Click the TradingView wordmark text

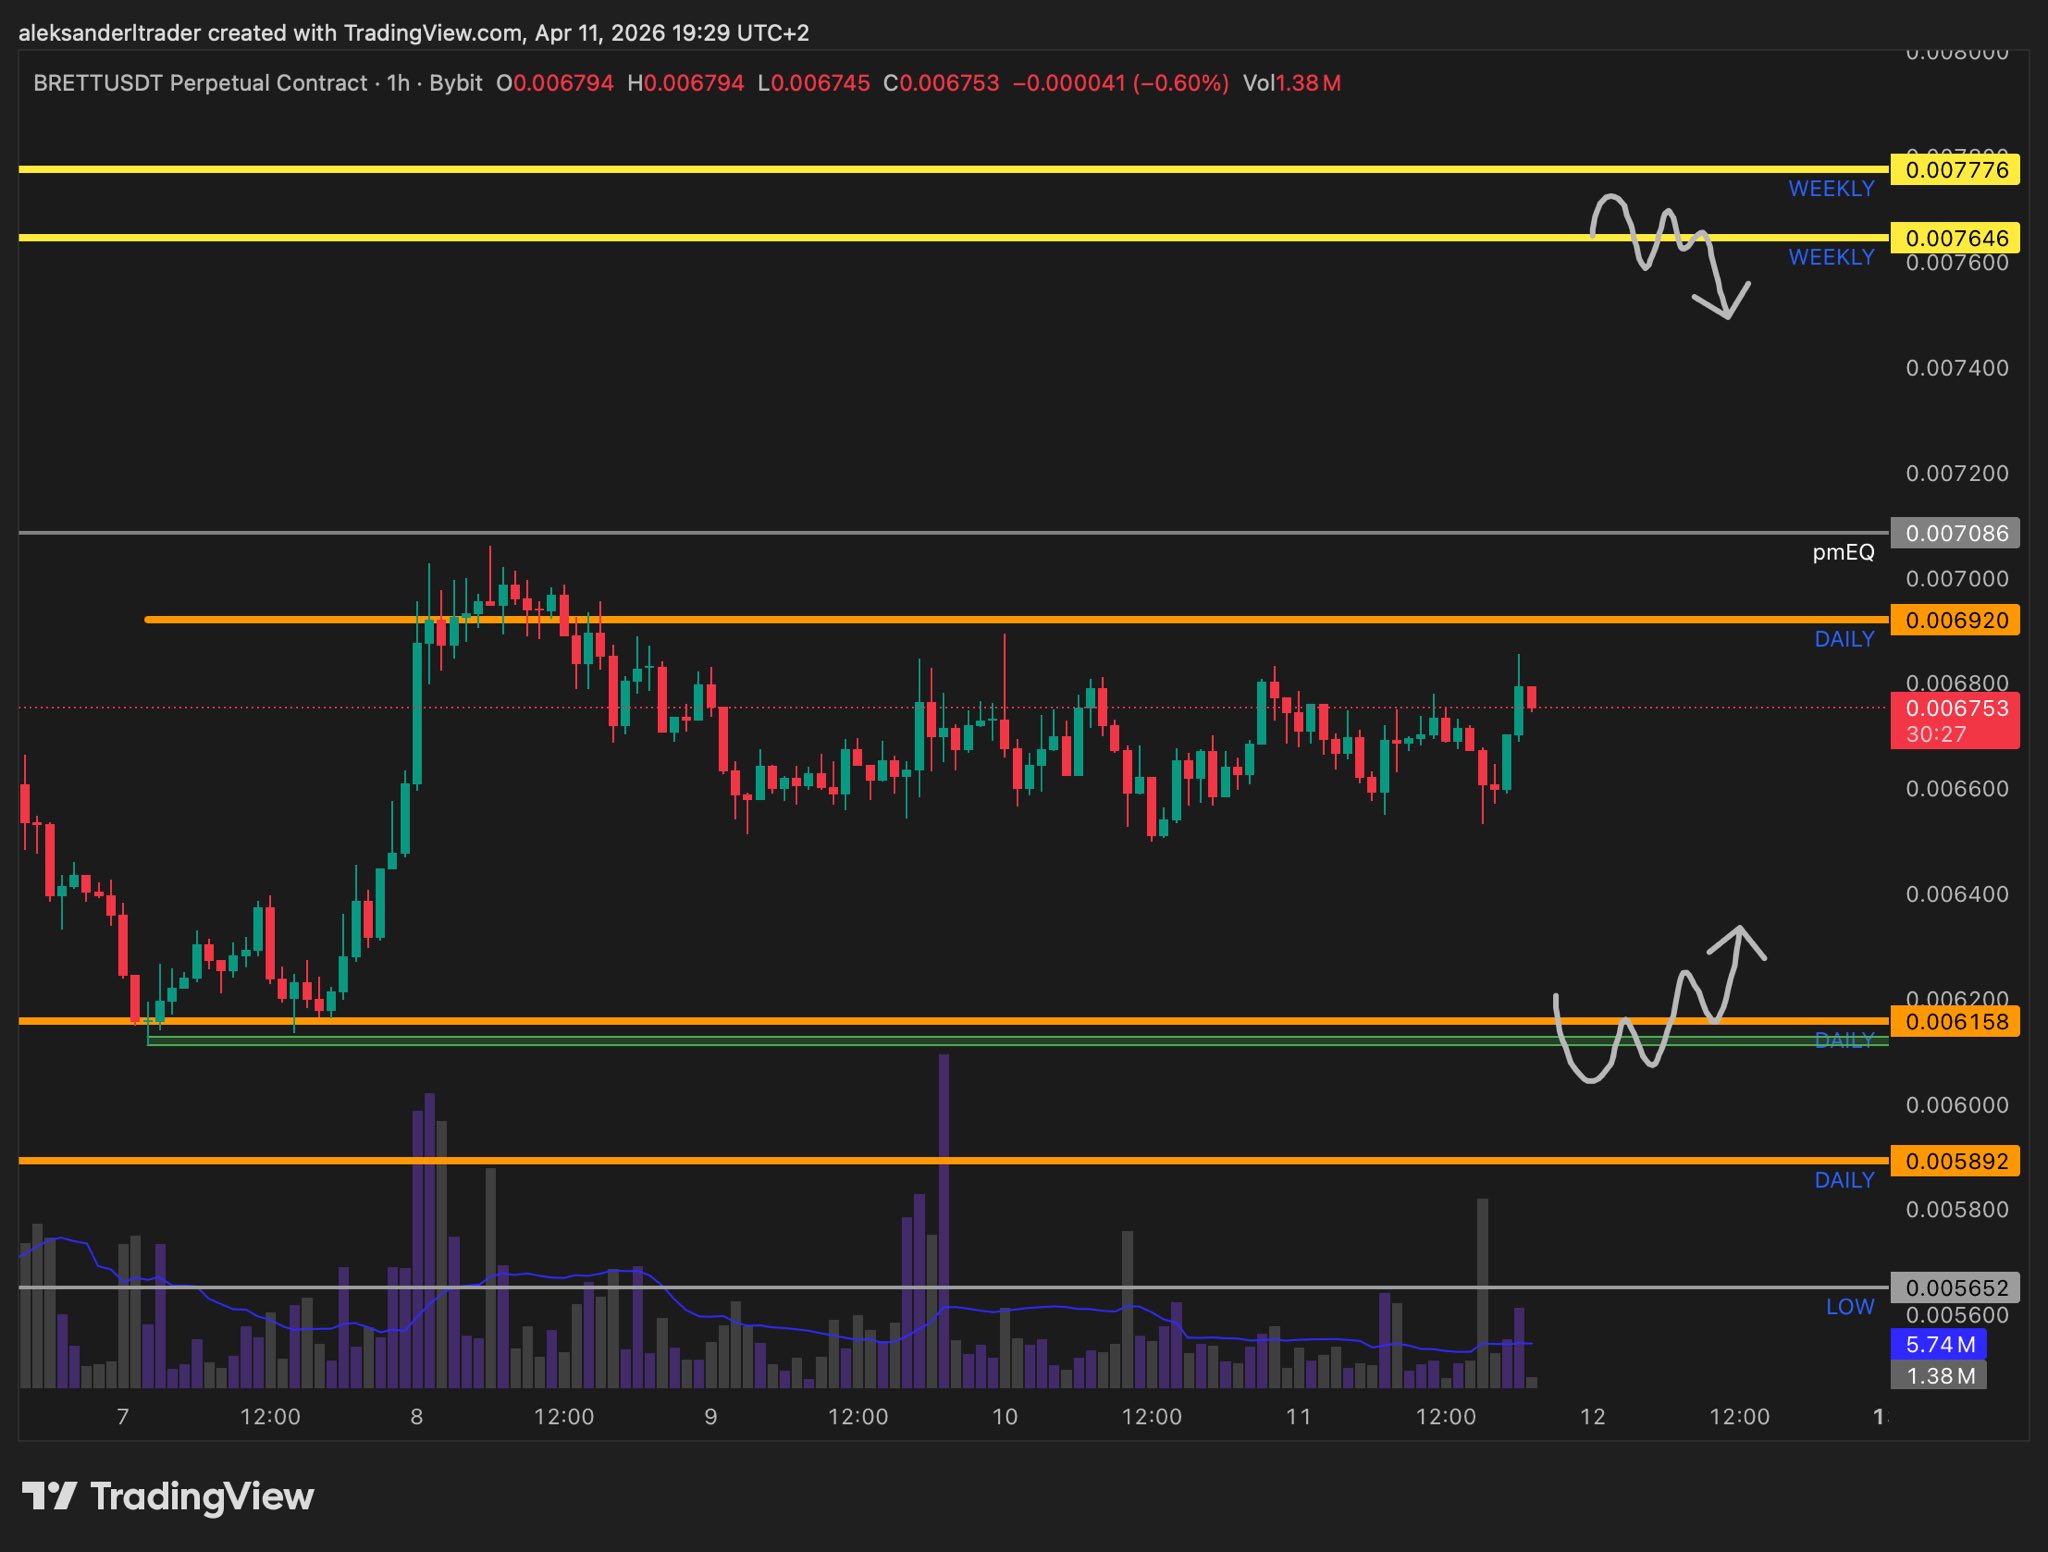click(x=202, y=1496)
